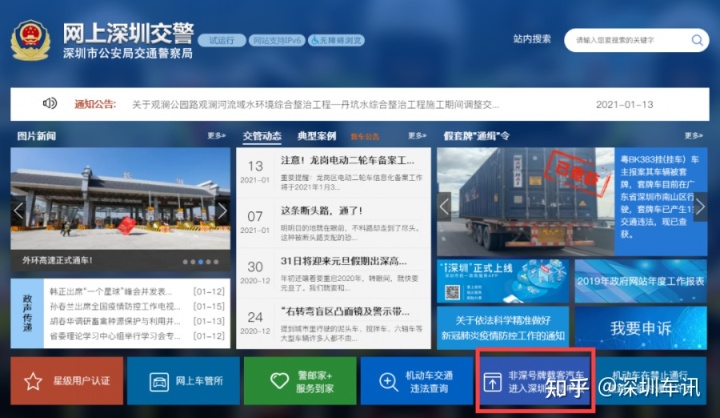
Task: Open 更多 link beside 图片新闻
Action: 216,136
